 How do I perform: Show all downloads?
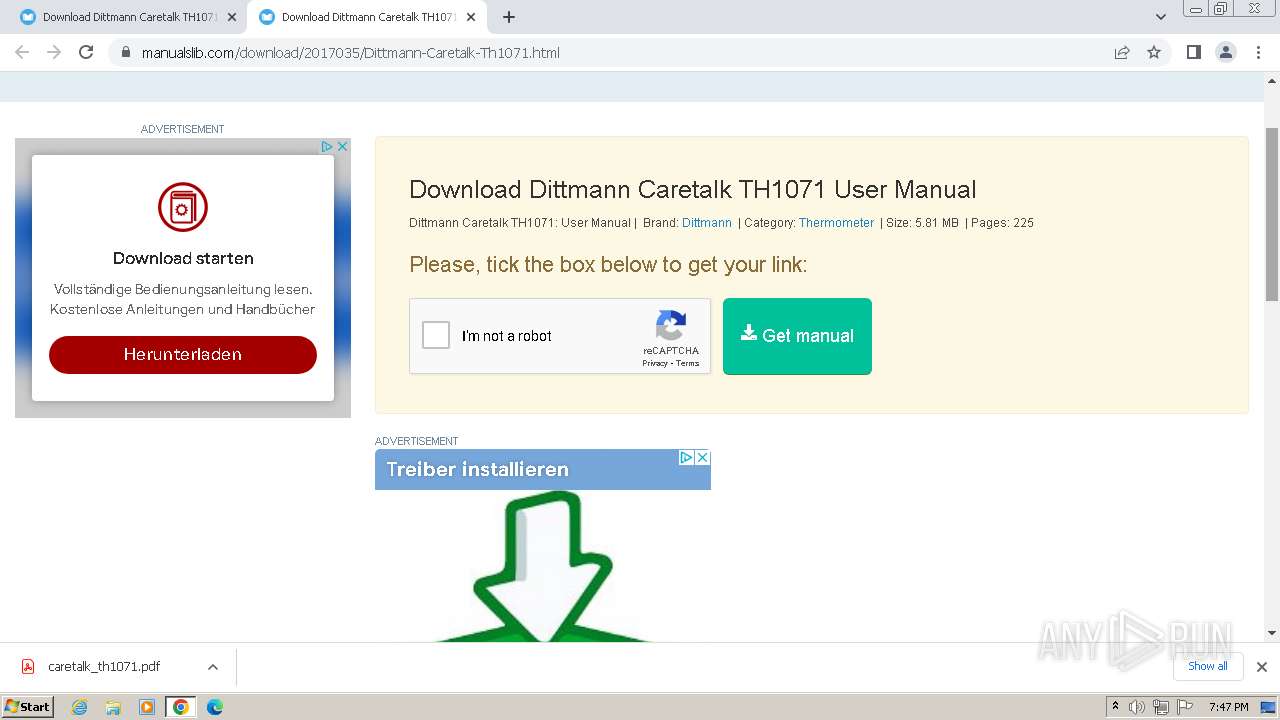click(x=1208, y=666)
